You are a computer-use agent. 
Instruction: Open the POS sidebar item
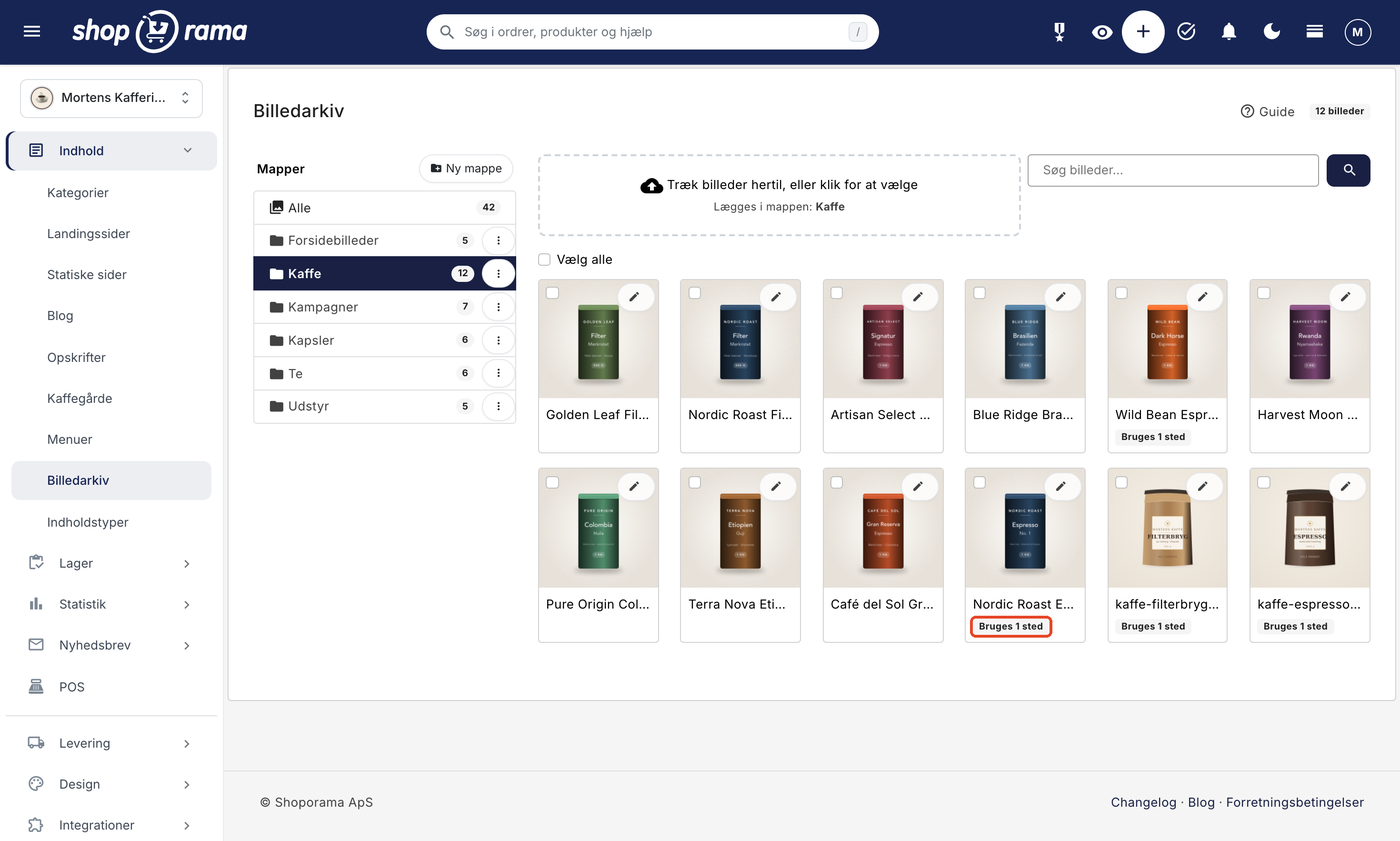pos(72,687)
